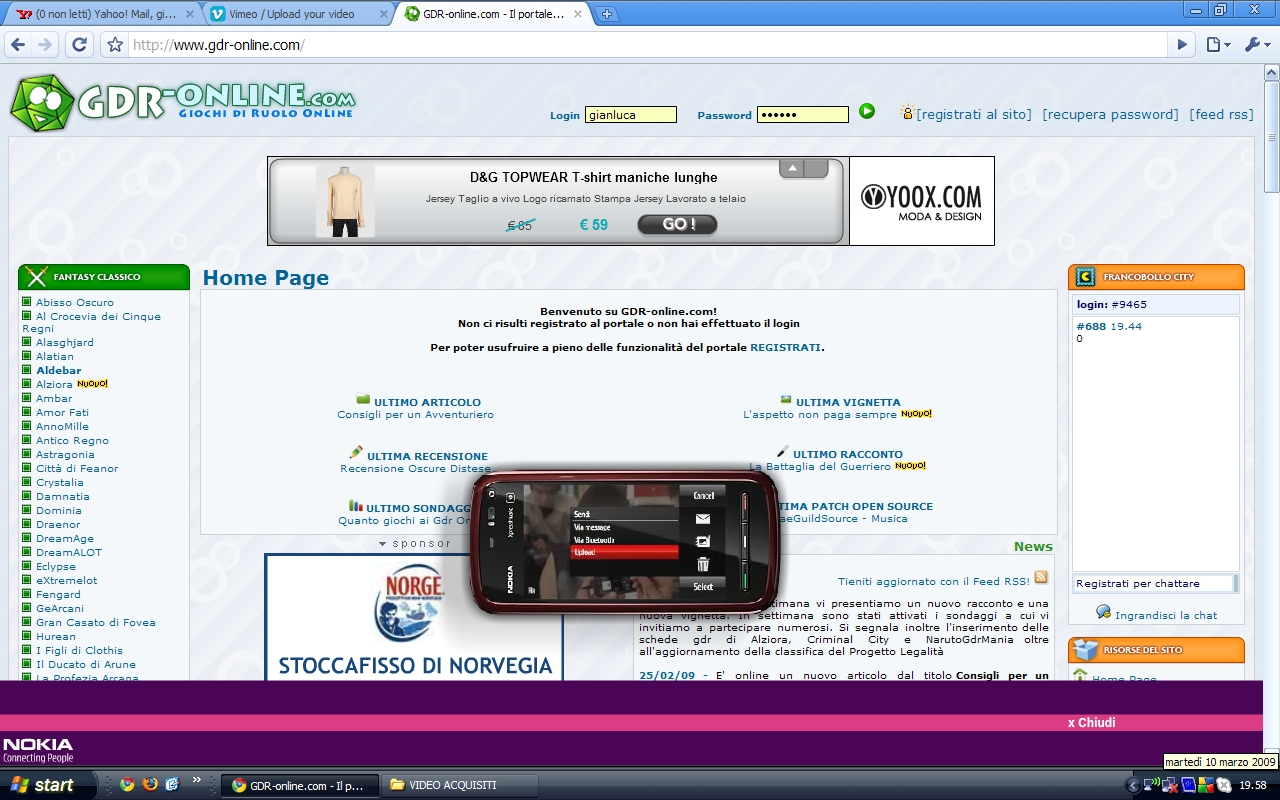1280x800 pixels.
Task: Click the ULTIMO ARTICOLO green icon
Action: click(363, 399)
